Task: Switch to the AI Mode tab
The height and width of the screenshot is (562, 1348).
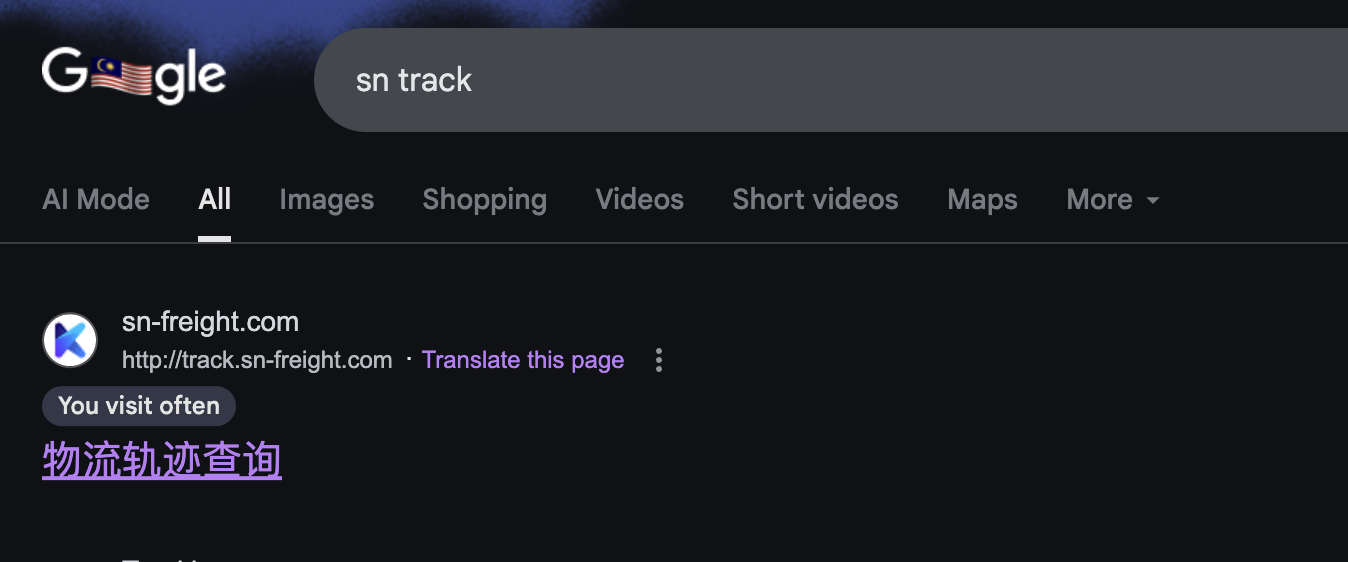Action: click(96, 200)
